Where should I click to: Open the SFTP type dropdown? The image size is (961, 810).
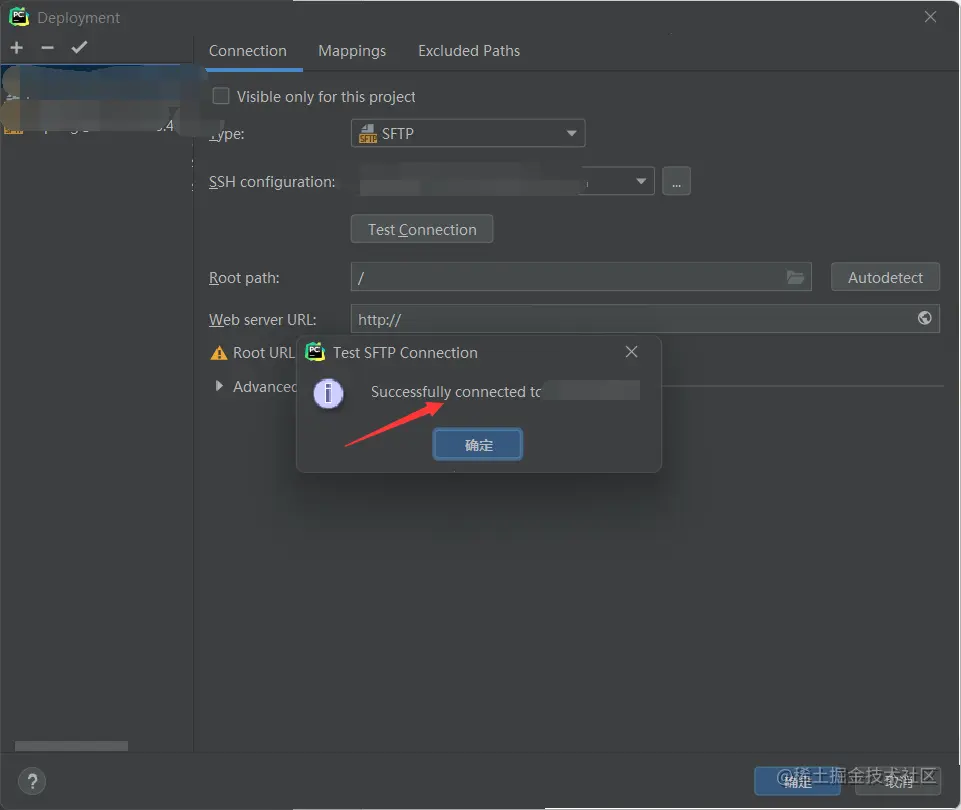click(x=468, y=133)
